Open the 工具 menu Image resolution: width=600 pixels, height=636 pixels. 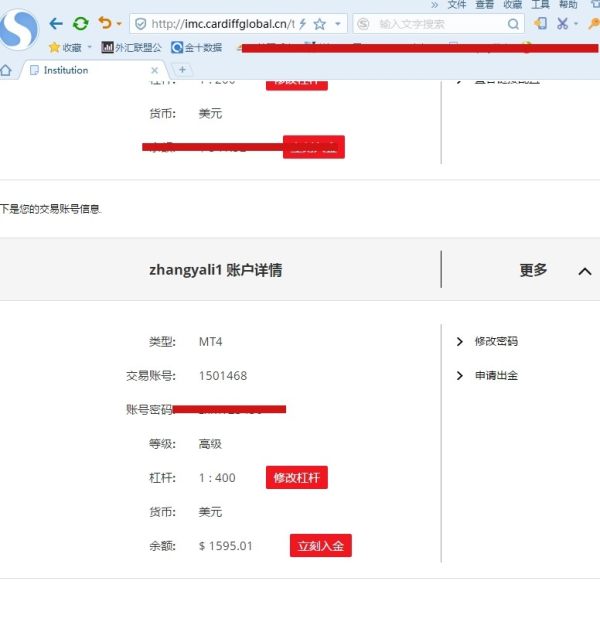pyautogui.click(x=540, y=5)
